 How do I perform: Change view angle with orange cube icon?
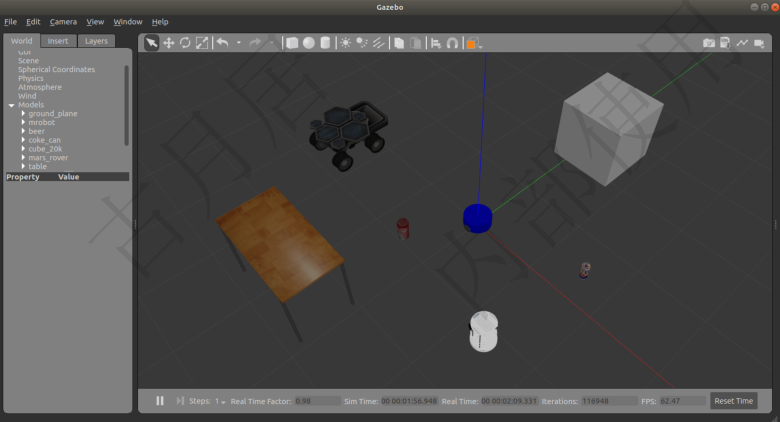click(473, 43)
